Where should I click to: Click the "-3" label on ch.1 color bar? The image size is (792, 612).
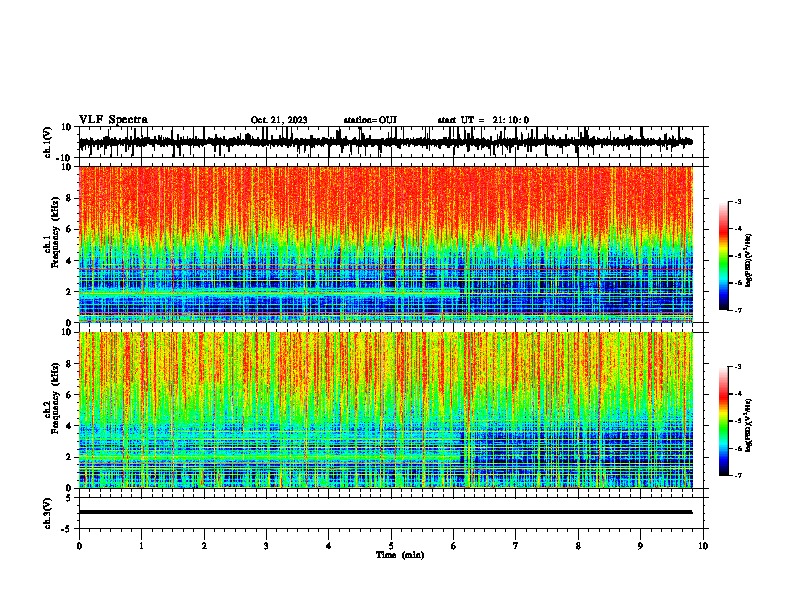(x=737, y=201)
